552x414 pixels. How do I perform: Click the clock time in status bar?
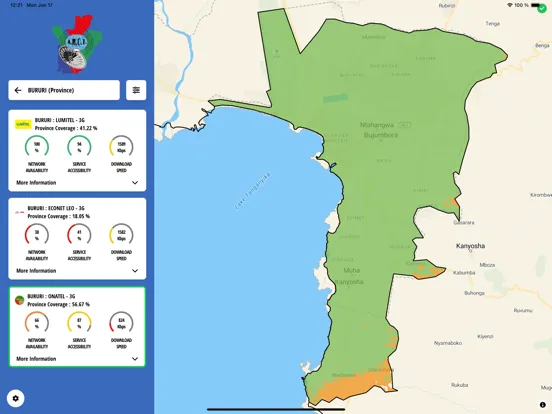pos(16,5)
